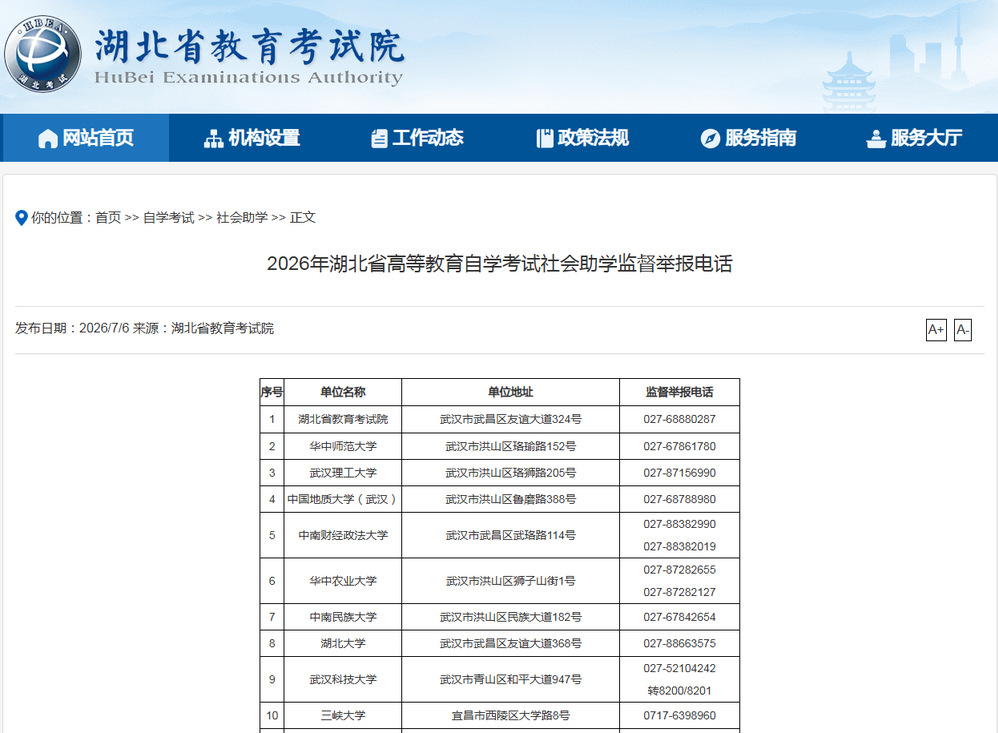Open the 服务指南 menu item
Viewport: 998px width, 733px height.
click(x=748, y=138)
